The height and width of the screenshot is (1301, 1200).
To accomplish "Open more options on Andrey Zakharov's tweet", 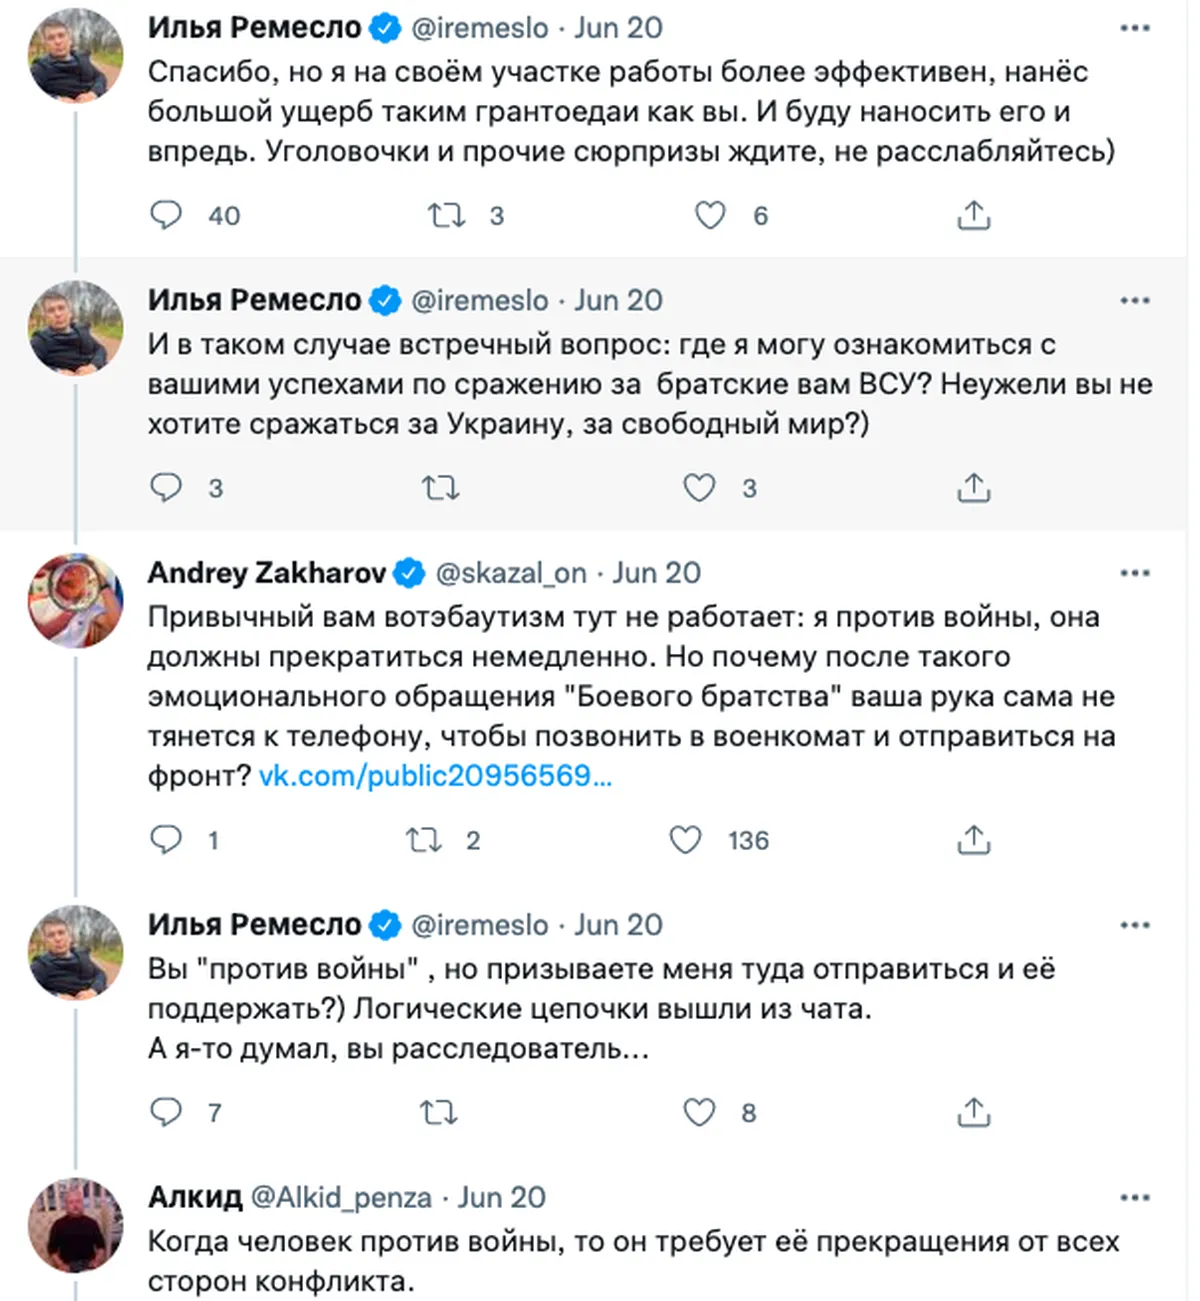I will click(1135, 573).
